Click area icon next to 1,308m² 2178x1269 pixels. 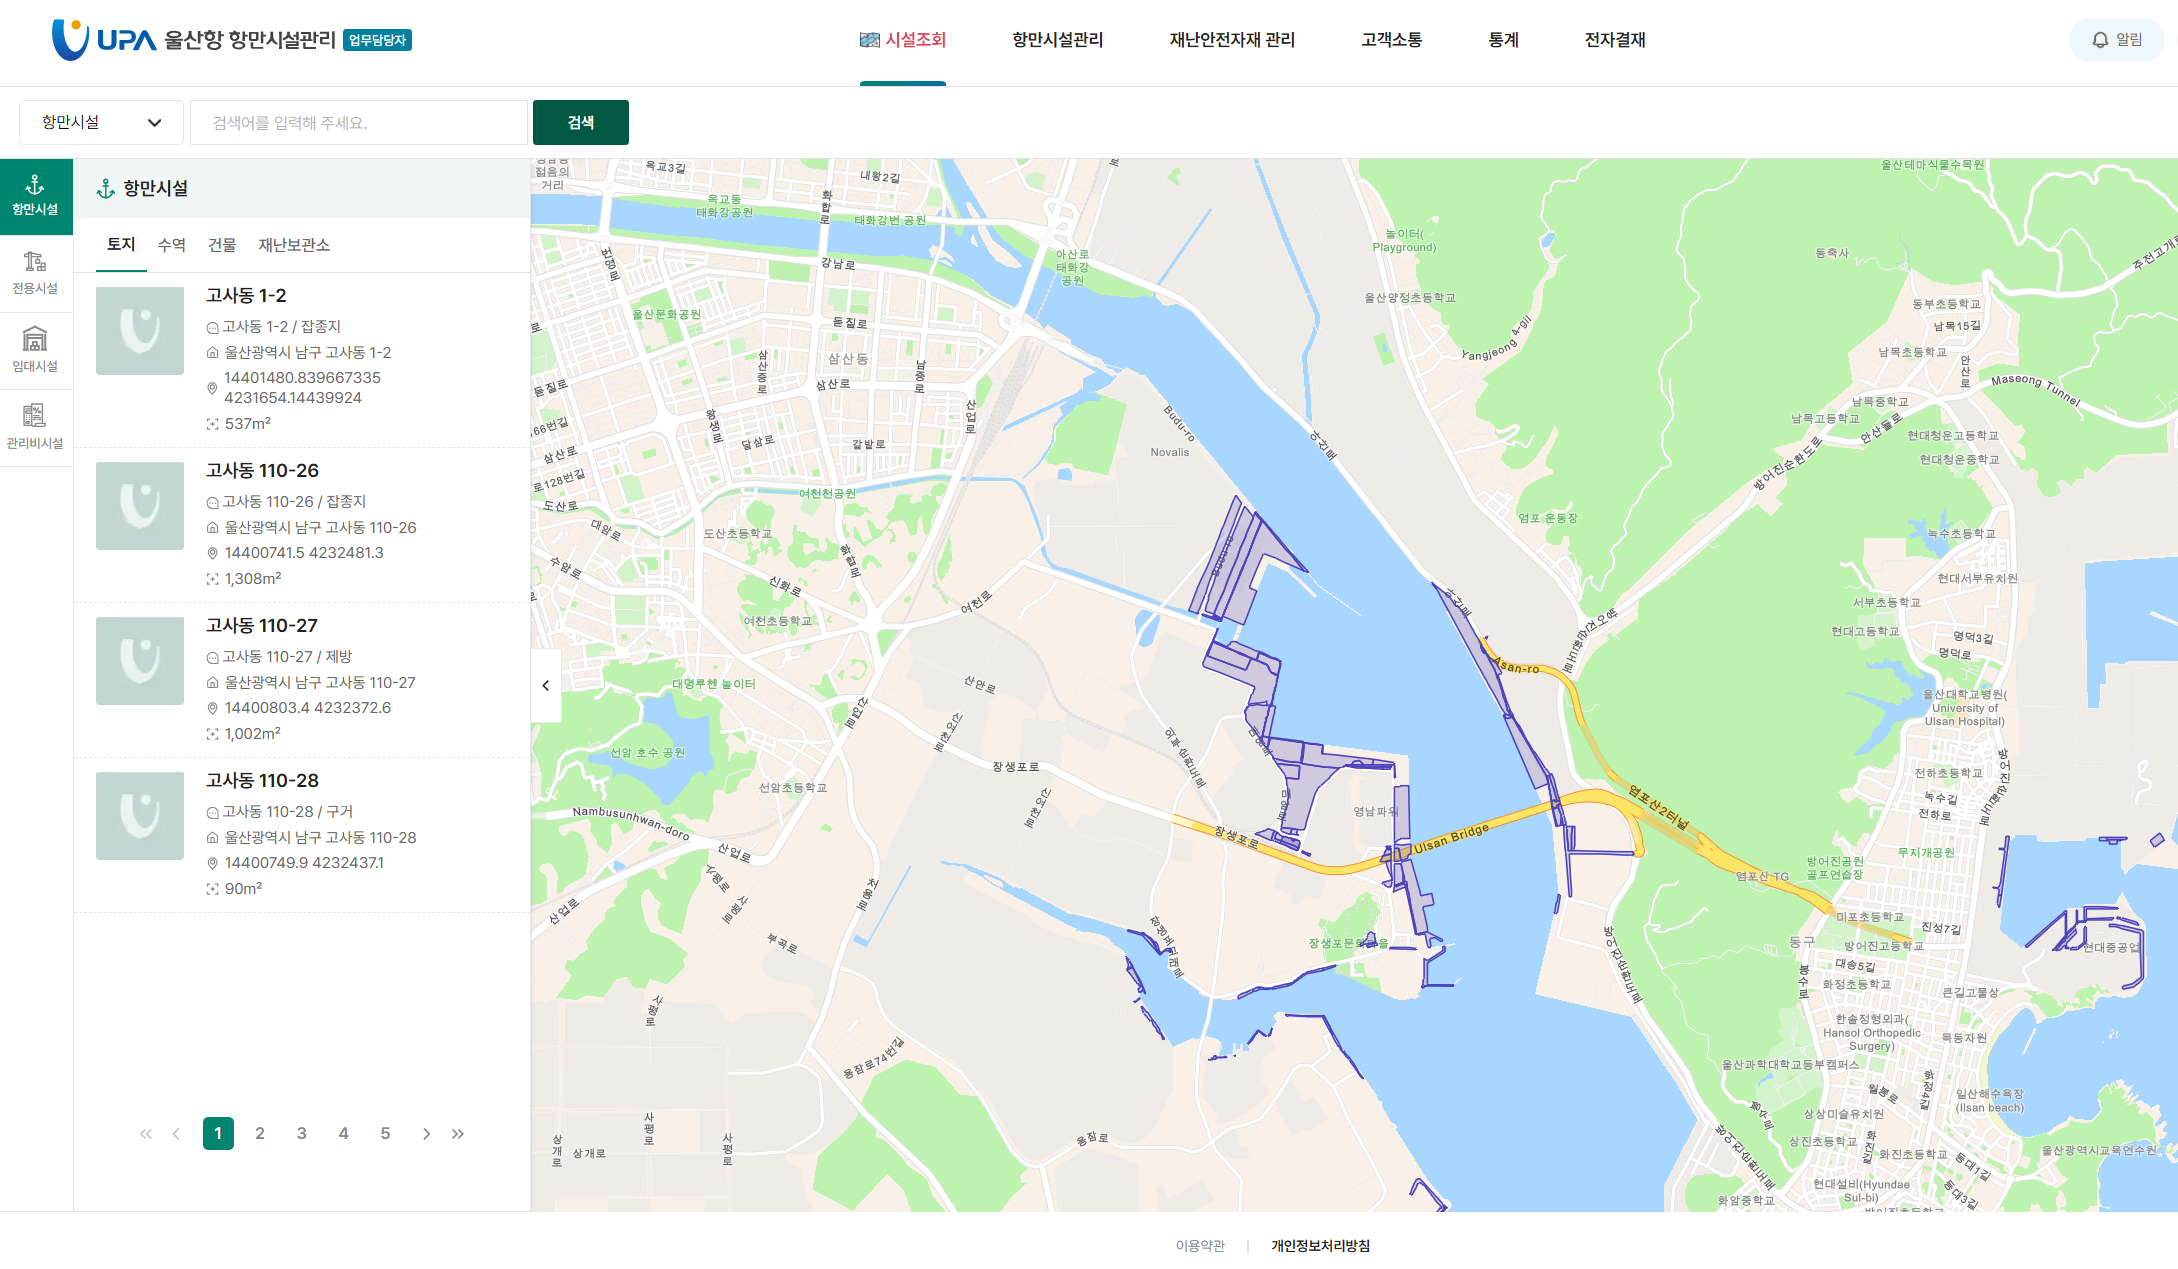[212, 579]
